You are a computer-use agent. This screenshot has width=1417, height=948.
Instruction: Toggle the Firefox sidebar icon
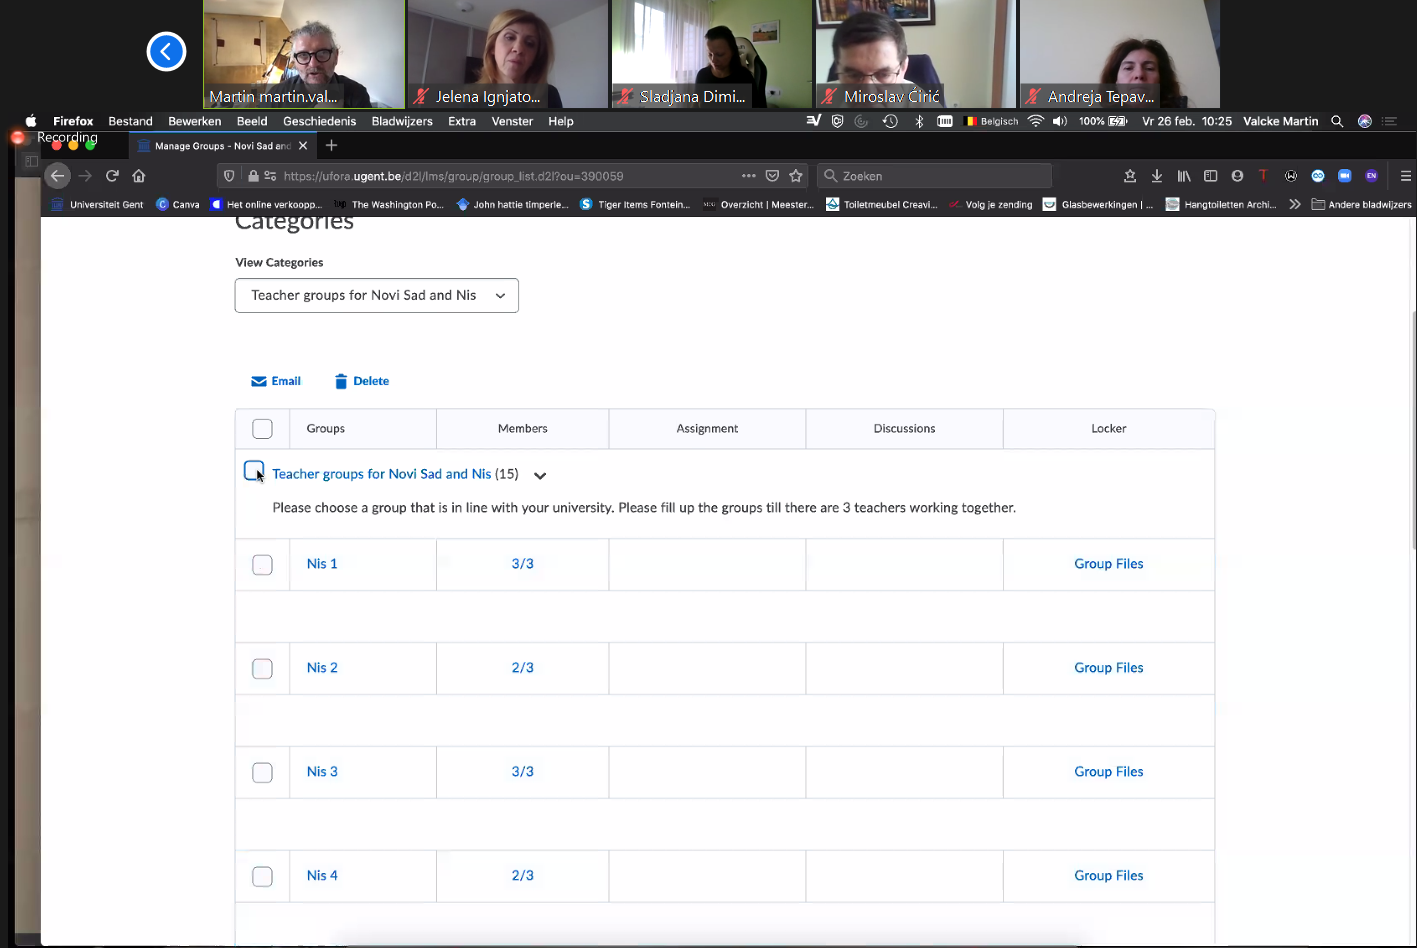pos(1210,176)
